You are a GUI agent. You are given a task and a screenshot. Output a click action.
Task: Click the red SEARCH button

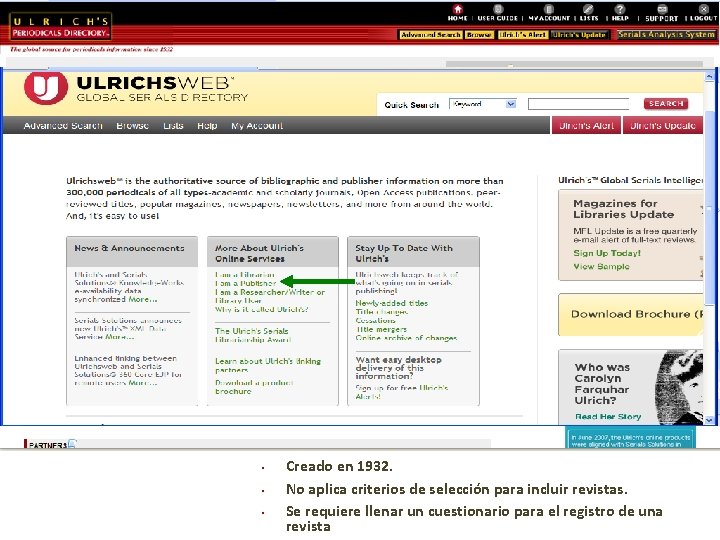(666, 104)
